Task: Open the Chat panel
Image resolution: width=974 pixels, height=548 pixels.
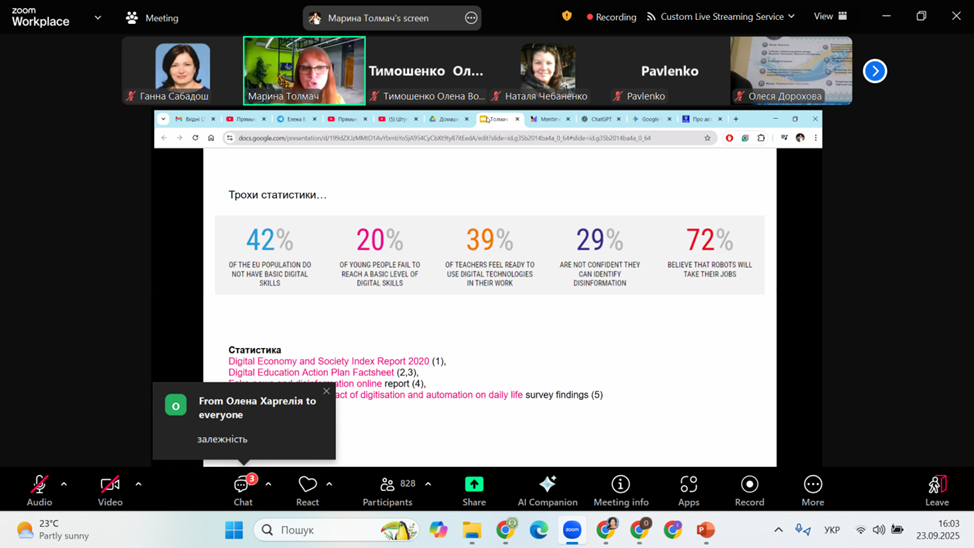Action: [242, 489]
